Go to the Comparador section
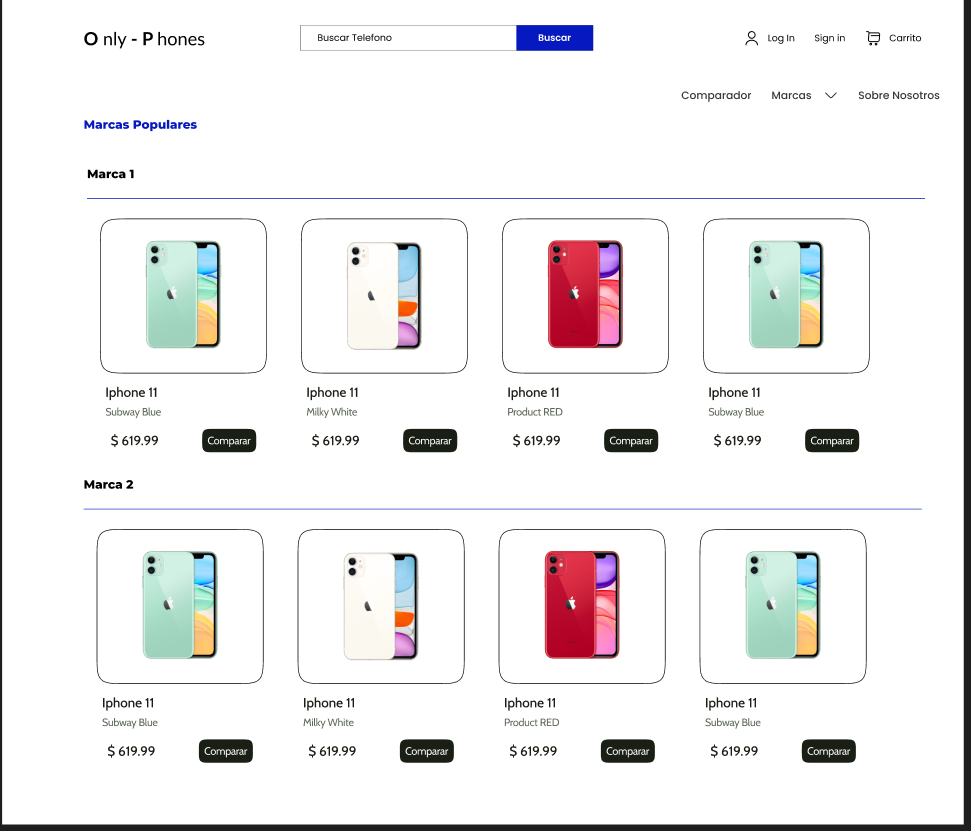The height and width of the screenshot is (831, 971). [716, 95]
